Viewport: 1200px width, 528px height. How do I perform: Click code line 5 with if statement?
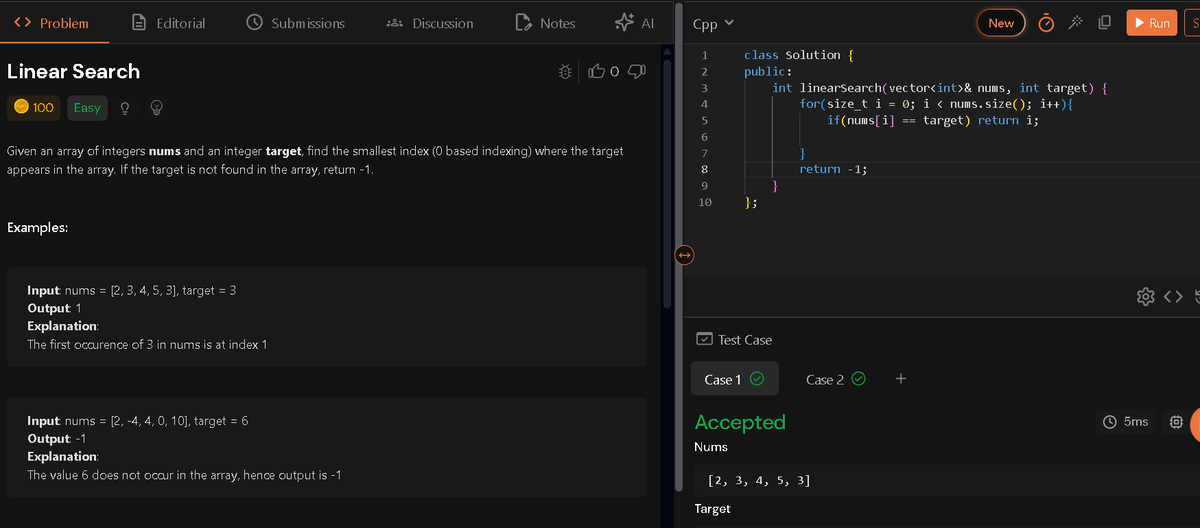[932, 120]
